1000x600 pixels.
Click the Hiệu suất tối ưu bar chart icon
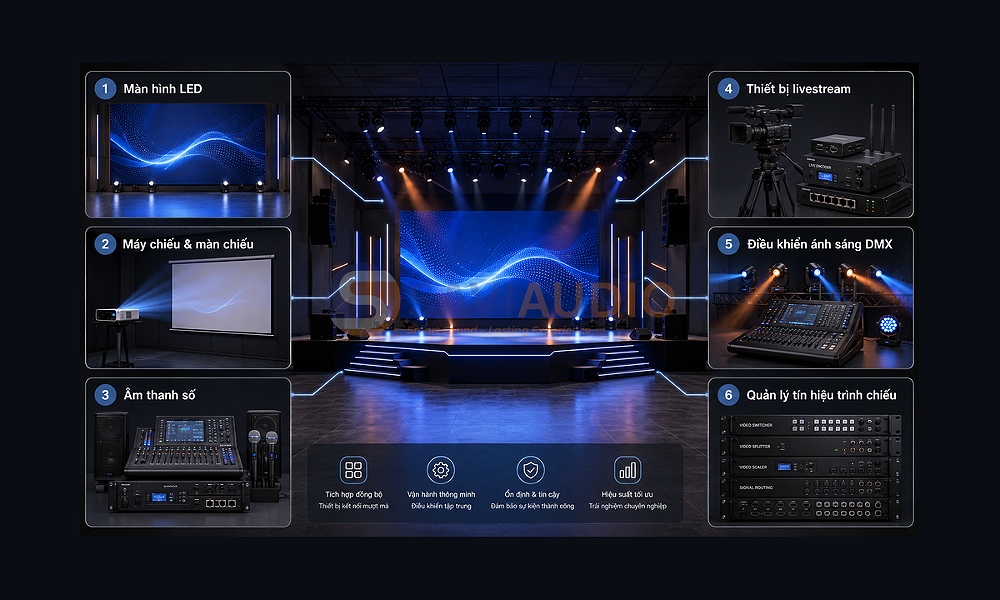pyautogui.click(x=627, y=470)
